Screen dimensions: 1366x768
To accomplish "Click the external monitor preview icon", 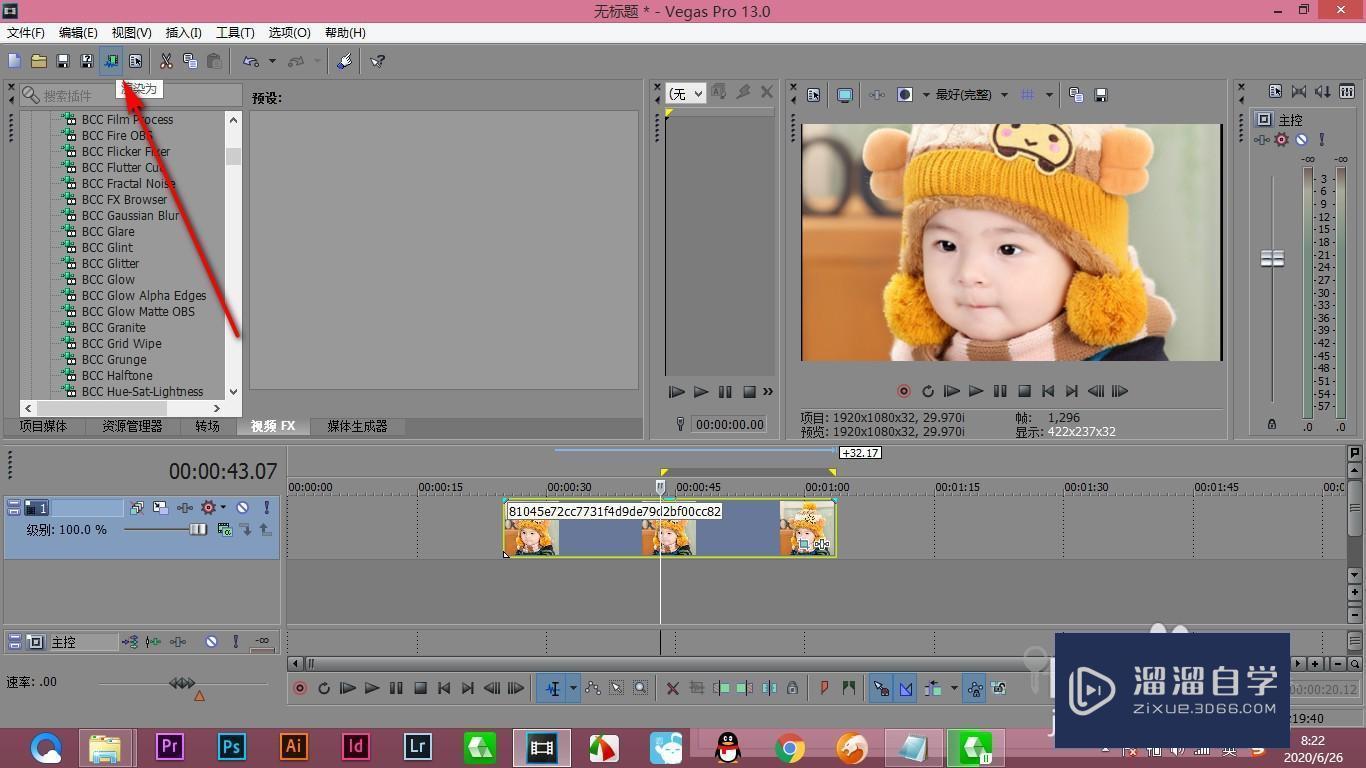I will click(x=845, y=95).
